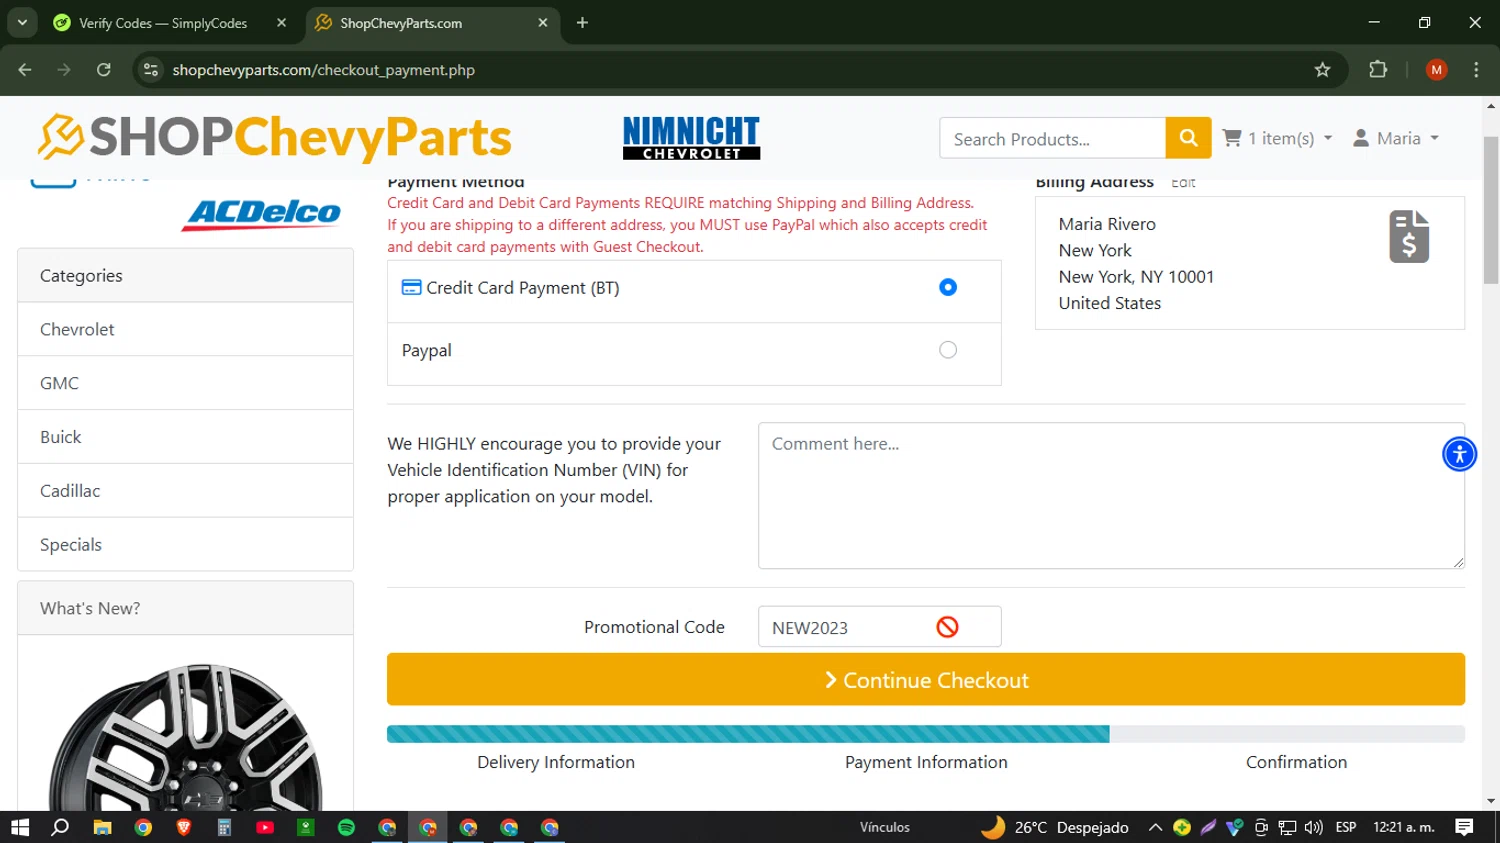Open GMC category
The height and width of the screenshot is (843, 1500).
[x=185, y=383]
